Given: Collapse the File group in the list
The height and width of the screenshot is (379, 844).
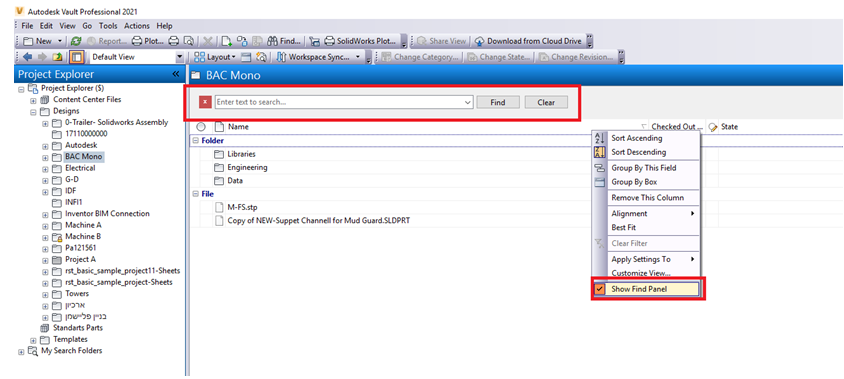Looking at the screenshot, I should click(195, 193).
